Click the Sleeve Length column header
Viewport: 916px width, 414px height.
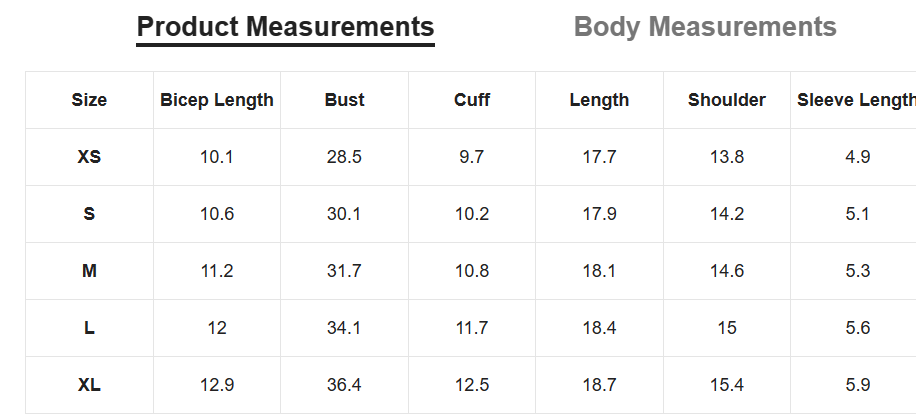[856, 100]
